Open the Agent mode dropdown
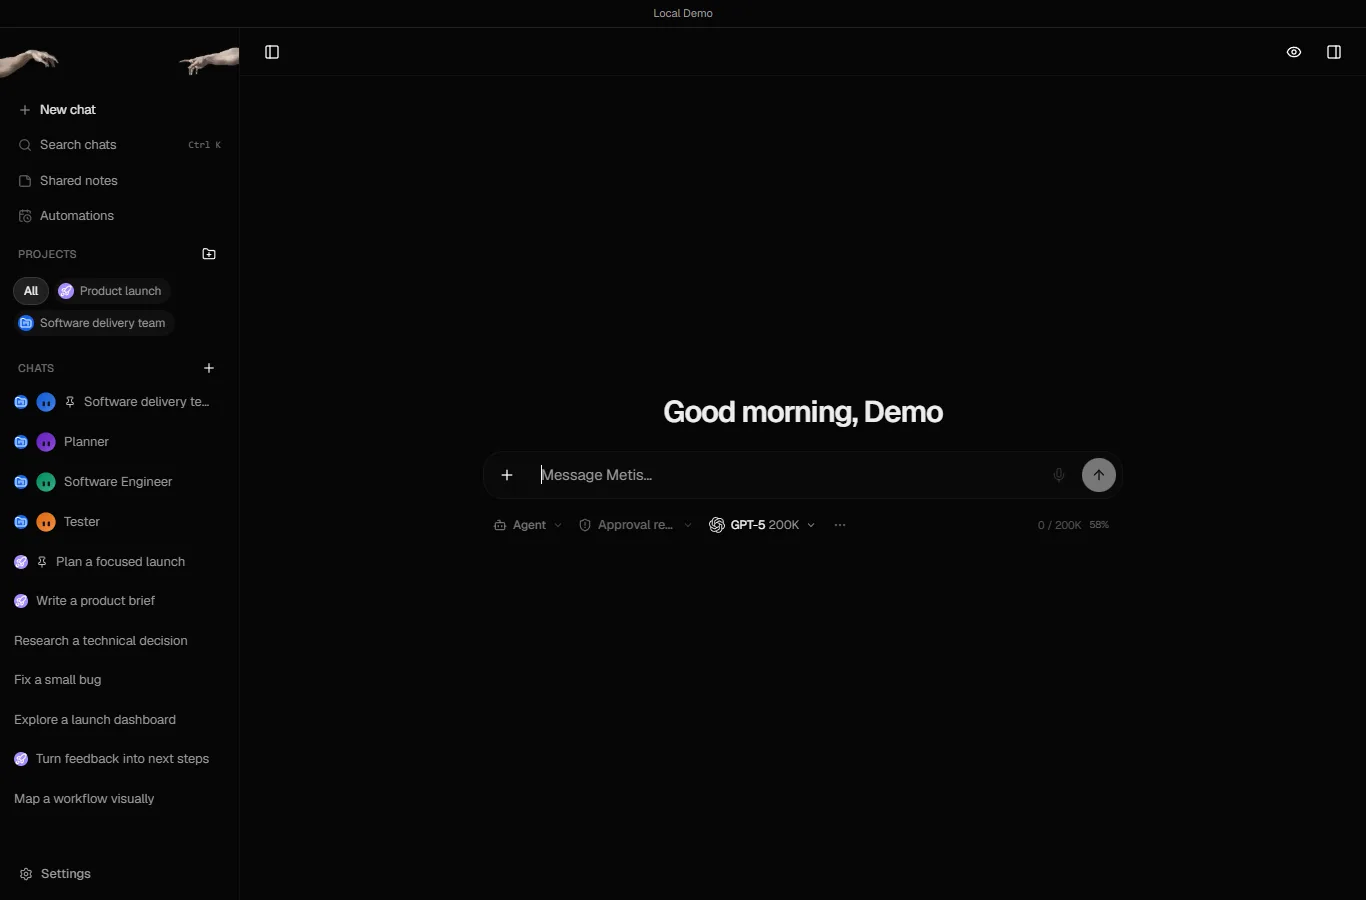Viewport: 1366px width, 900px height. pyautogui.click(x=528, y=525)
